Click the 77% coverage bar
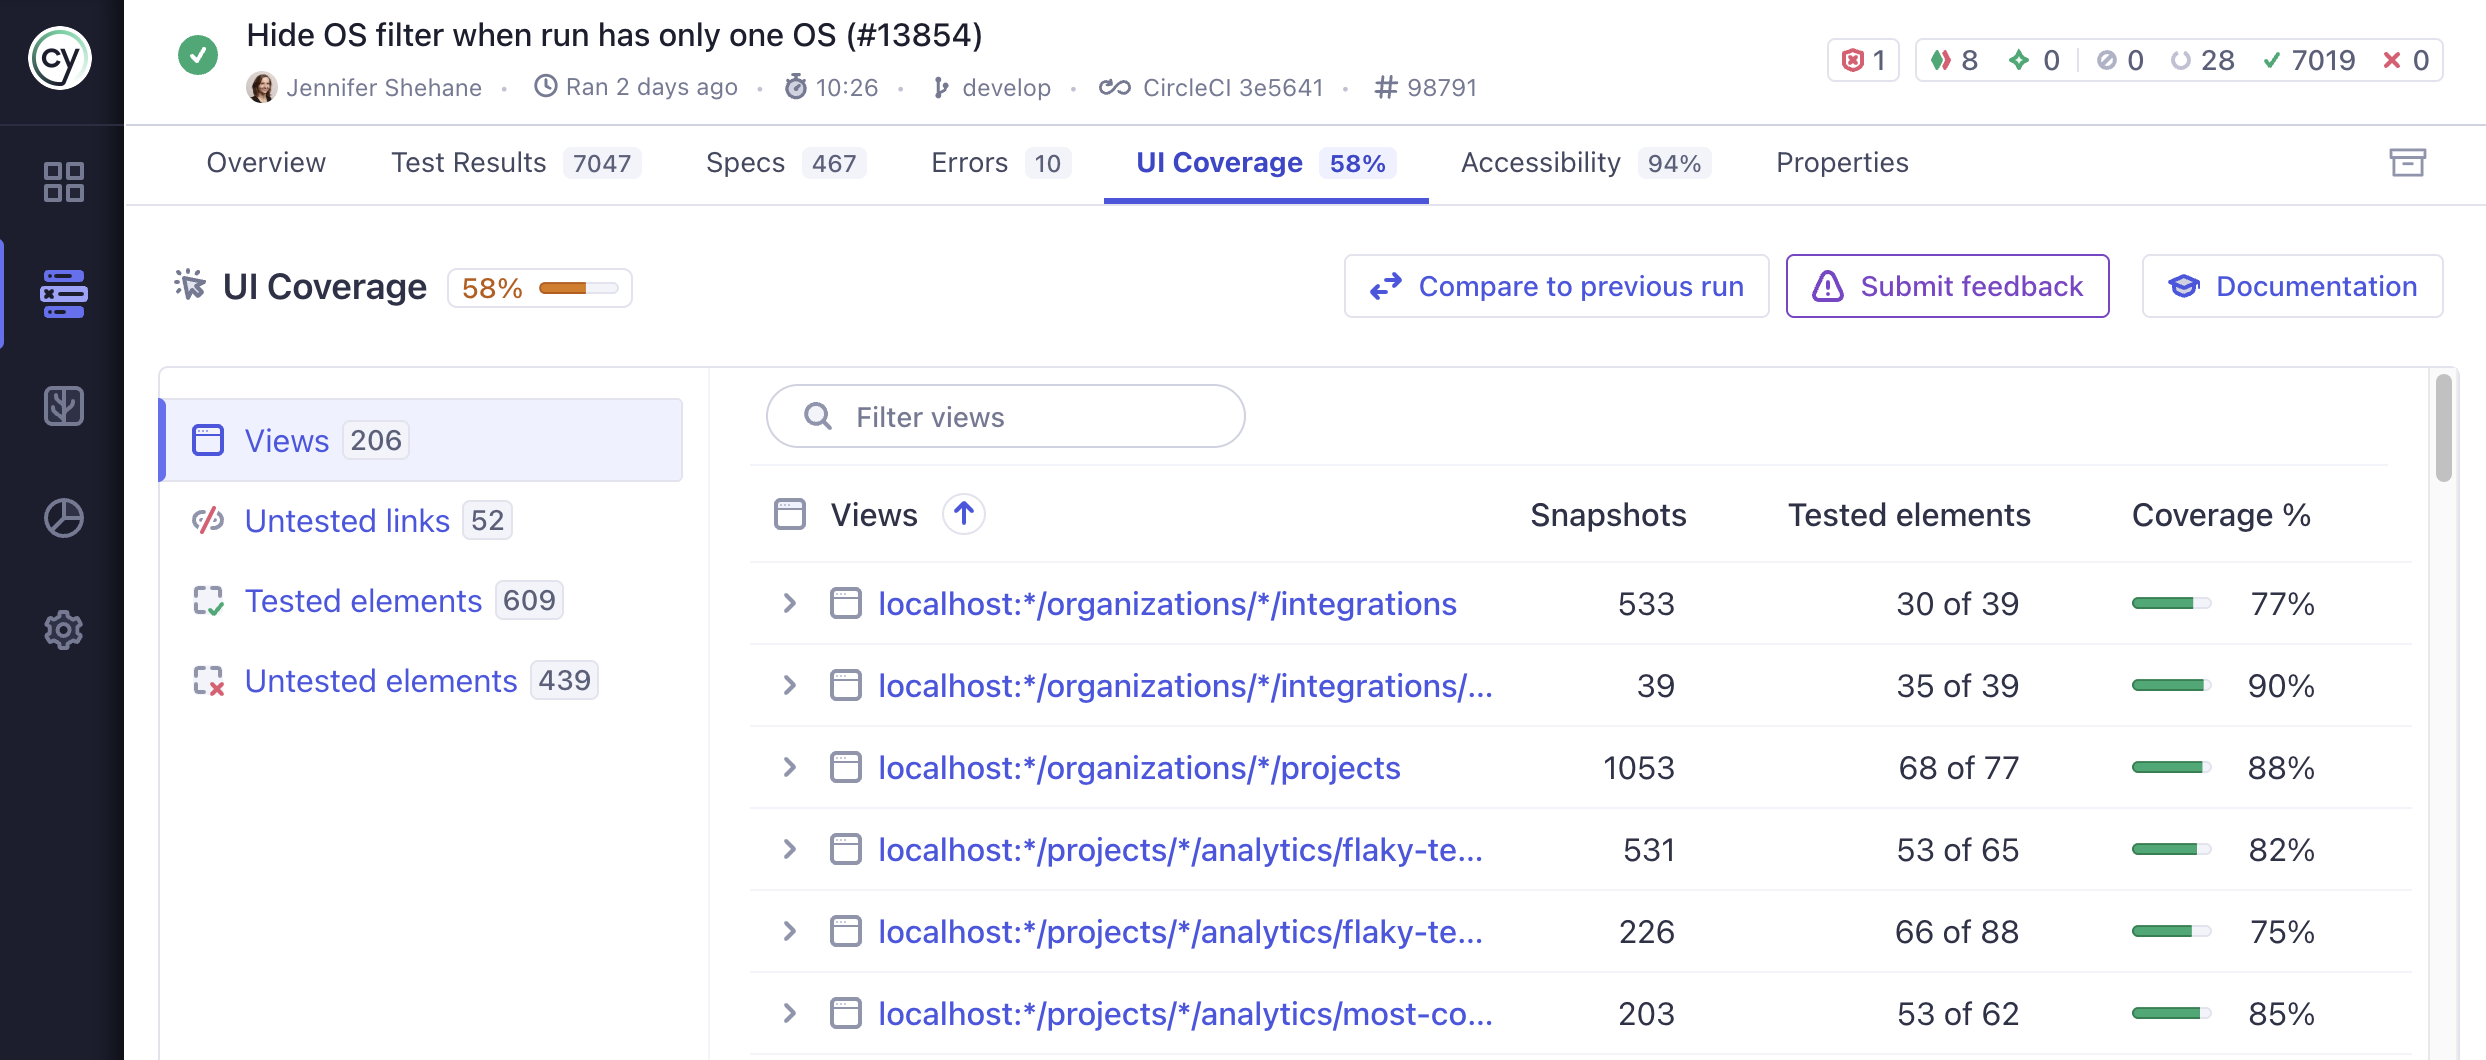 pos(2171,603)
